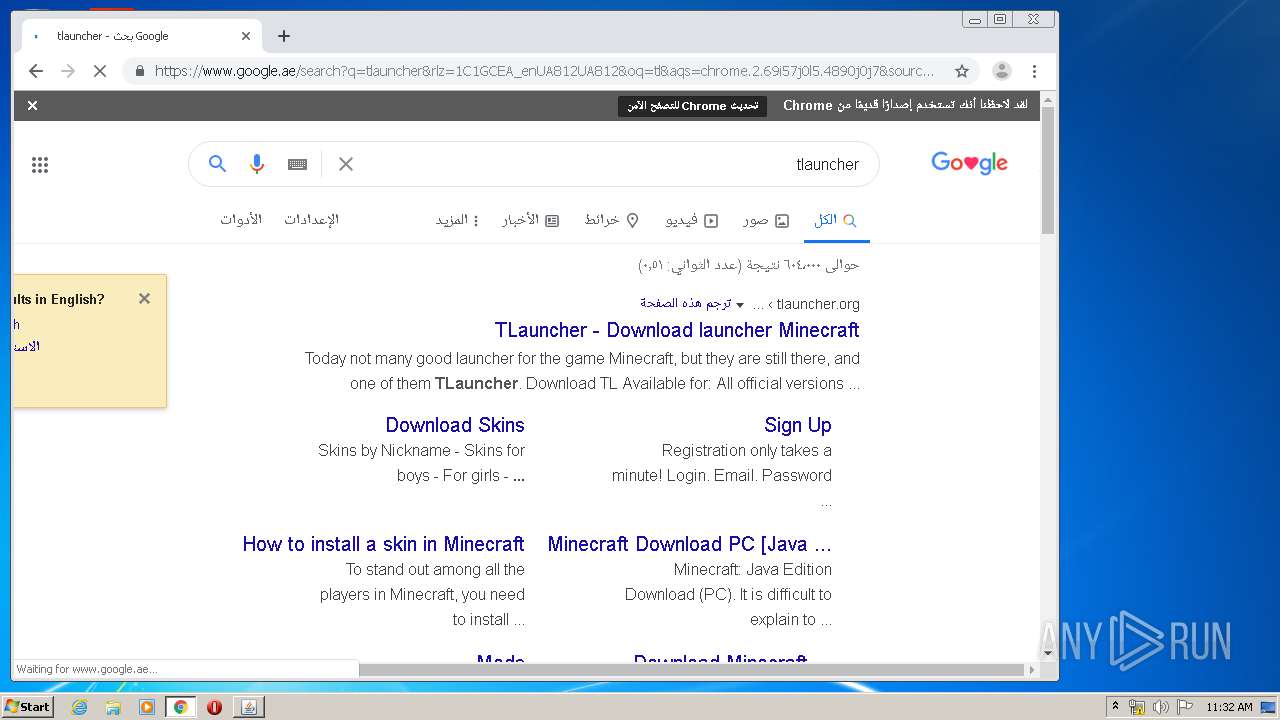
Task: Click the address bar URL
Action: [x=544, y=71]
